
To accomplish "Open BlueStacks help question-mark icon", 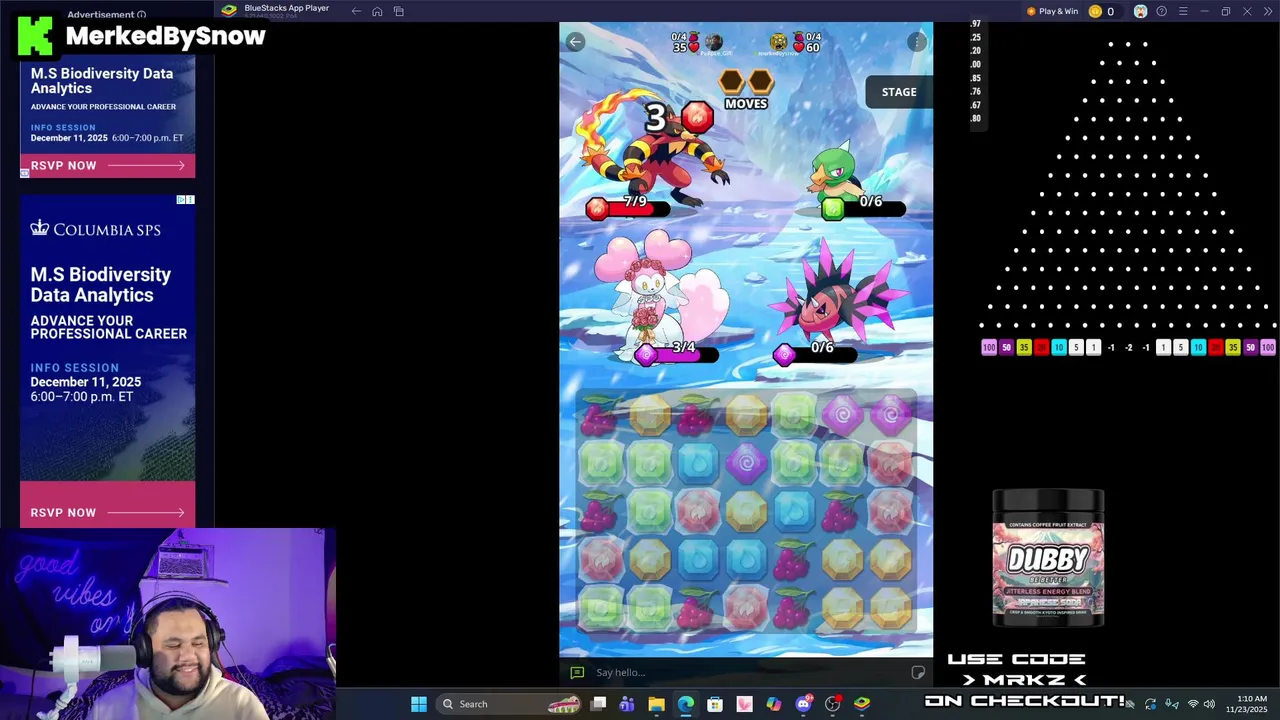I will click(x=1161, y=11).
